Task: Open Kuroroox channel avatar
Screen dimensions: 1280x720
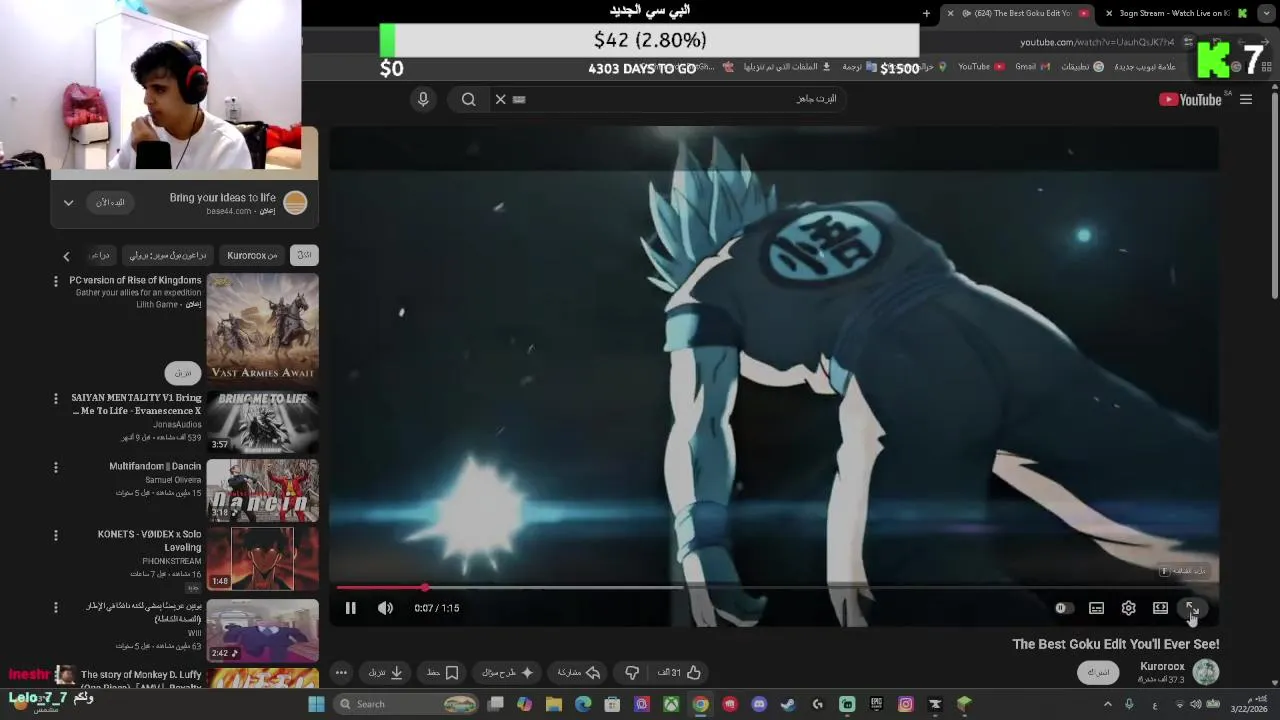Action: (x=1206, y=672)
